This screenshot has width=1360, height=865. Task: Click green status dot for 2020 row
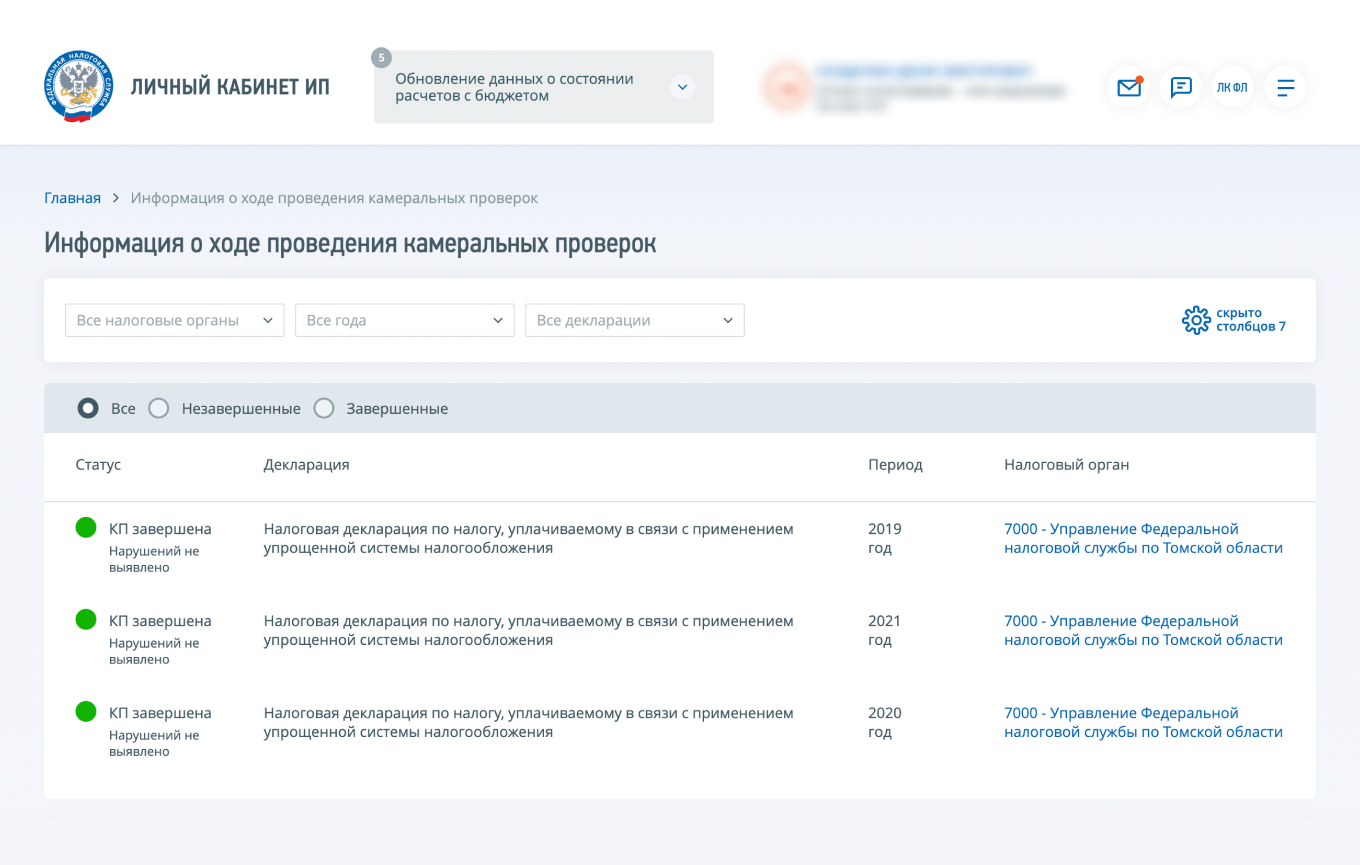click(86, 712)
